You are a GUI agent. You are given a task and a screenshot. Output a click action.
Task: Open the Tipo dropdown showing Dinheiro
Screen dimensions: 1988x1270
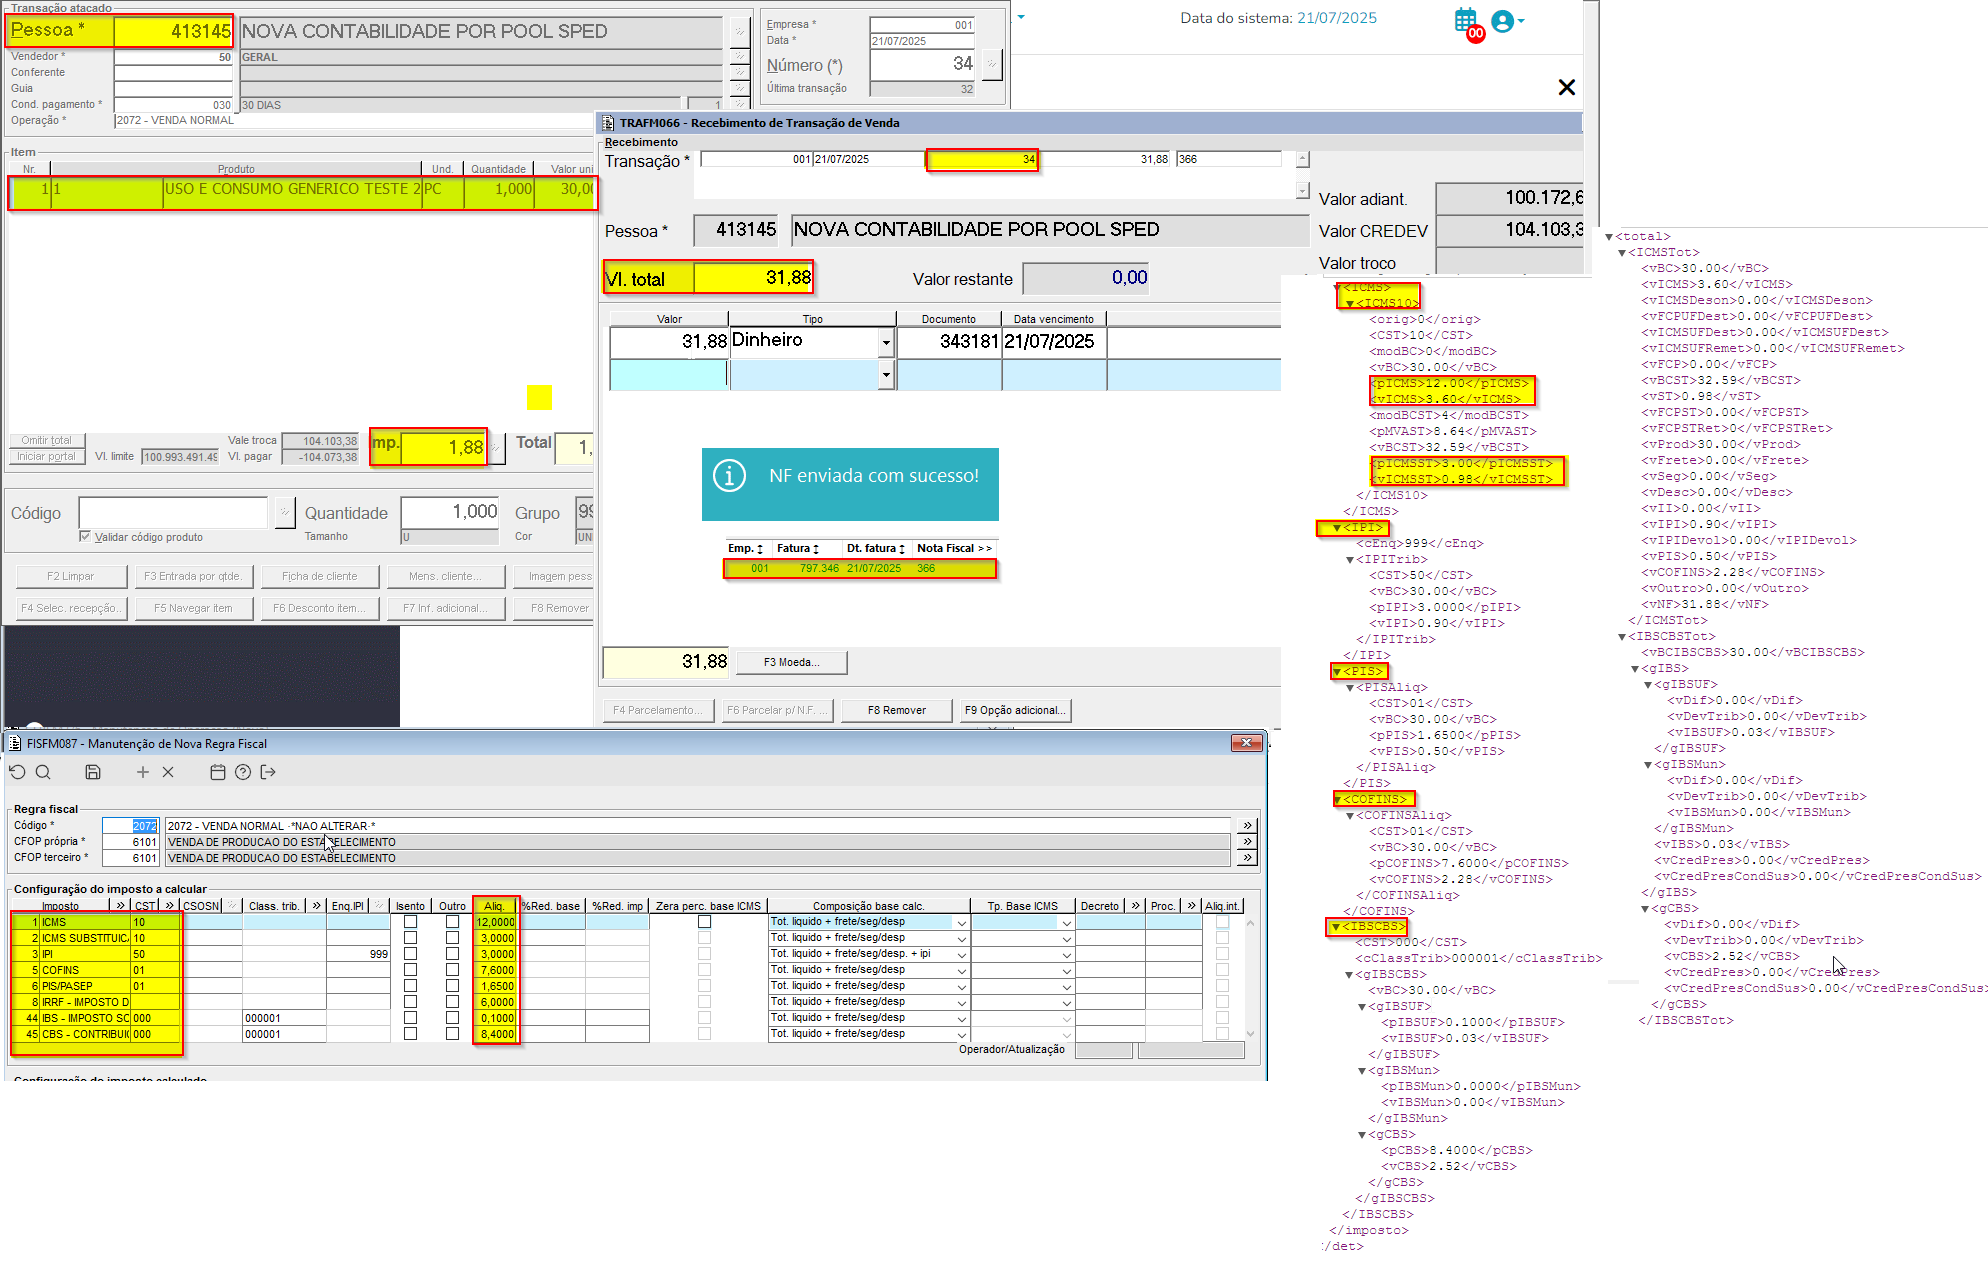coord(886,343)
